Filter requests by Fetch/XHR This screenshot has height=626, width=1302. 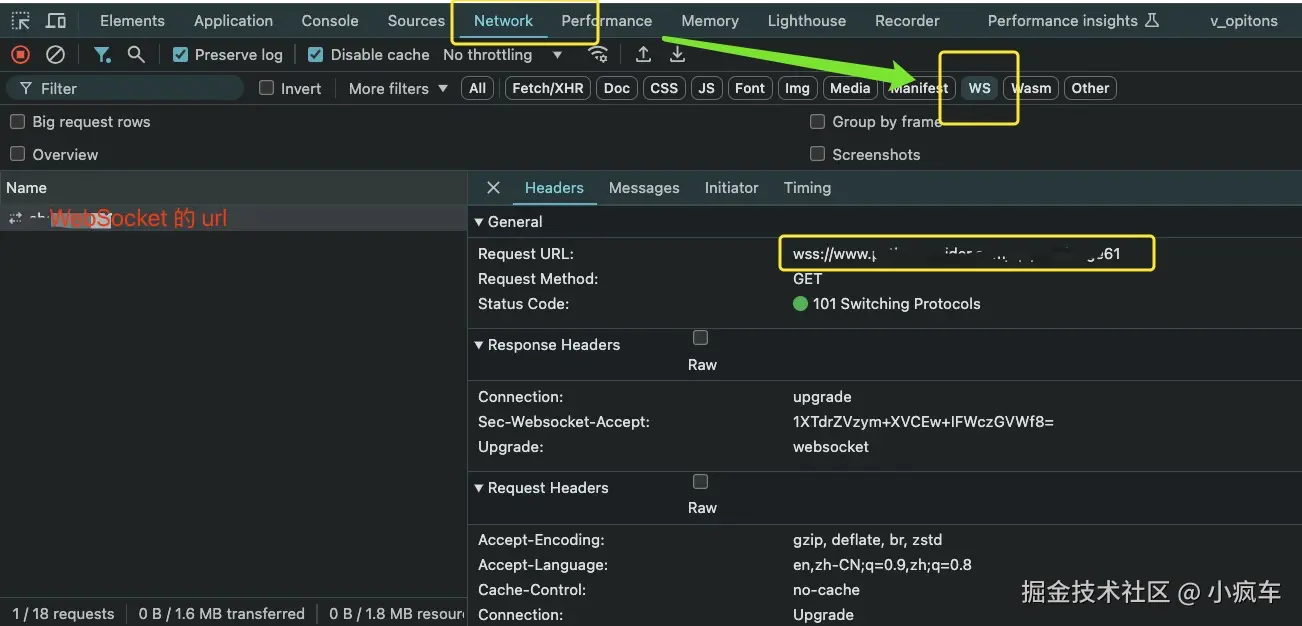(548, 88)
